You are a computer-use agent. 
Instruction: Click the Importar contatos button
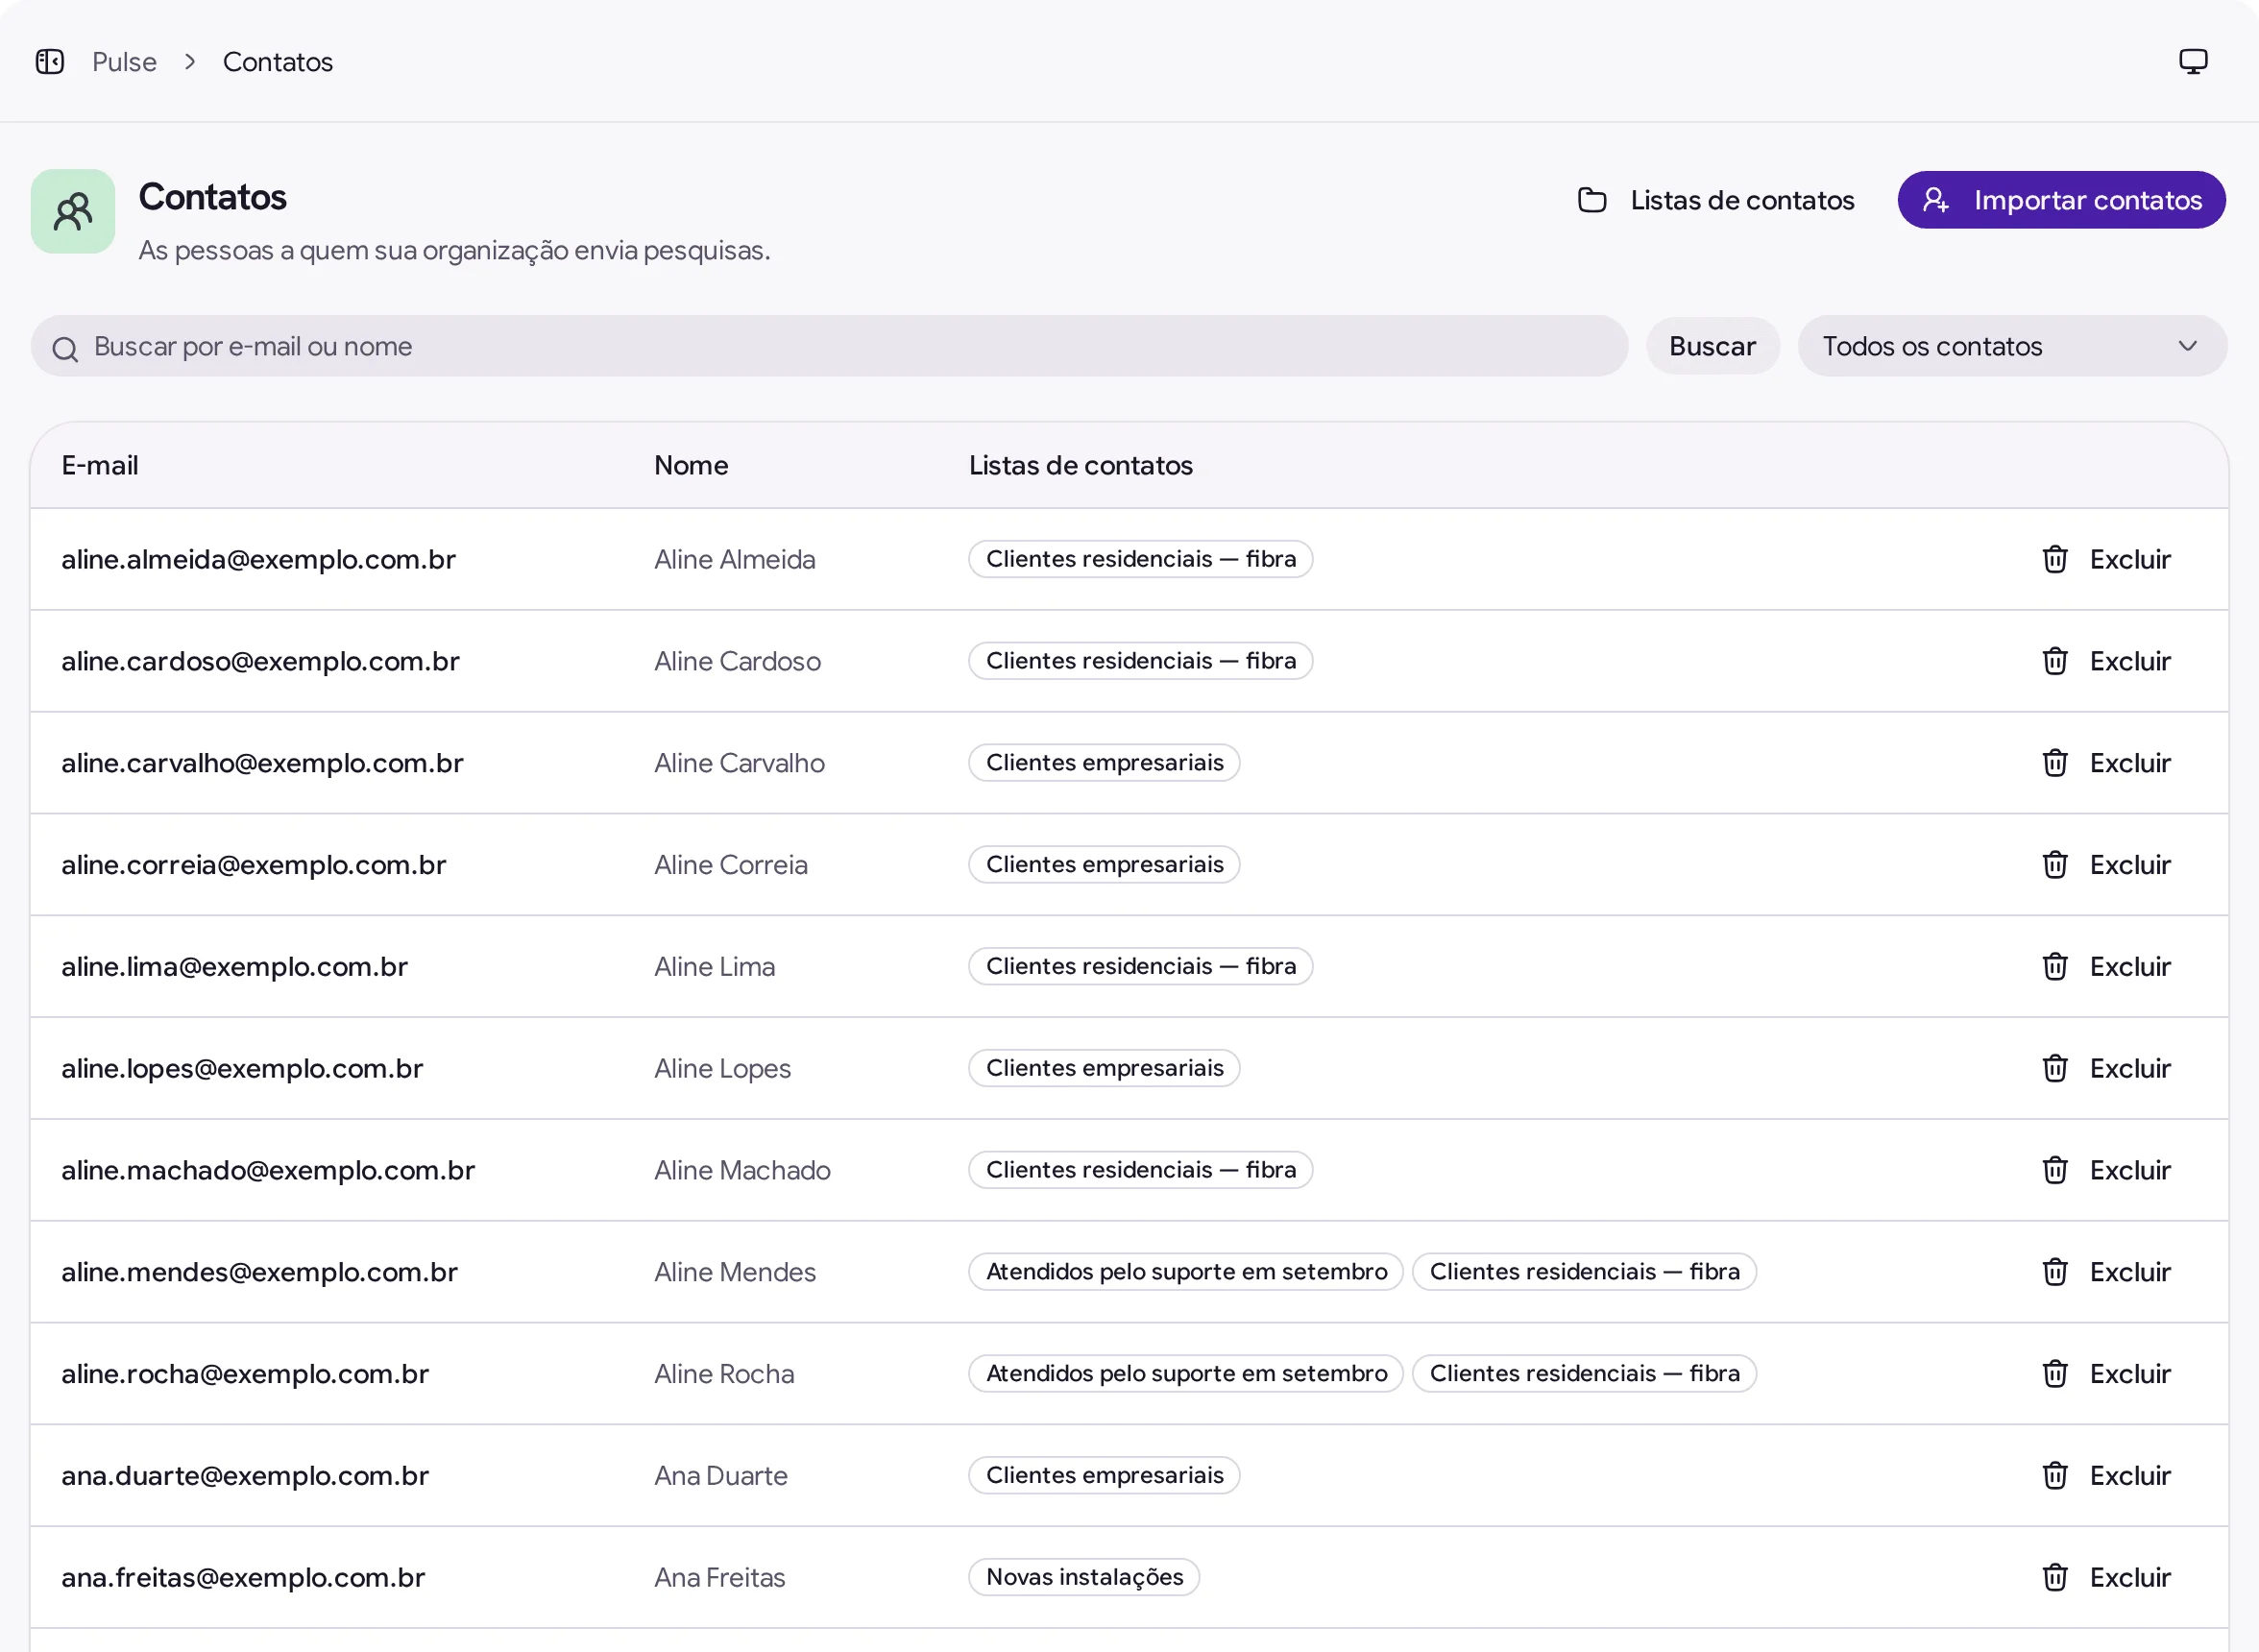[2062, 200]
